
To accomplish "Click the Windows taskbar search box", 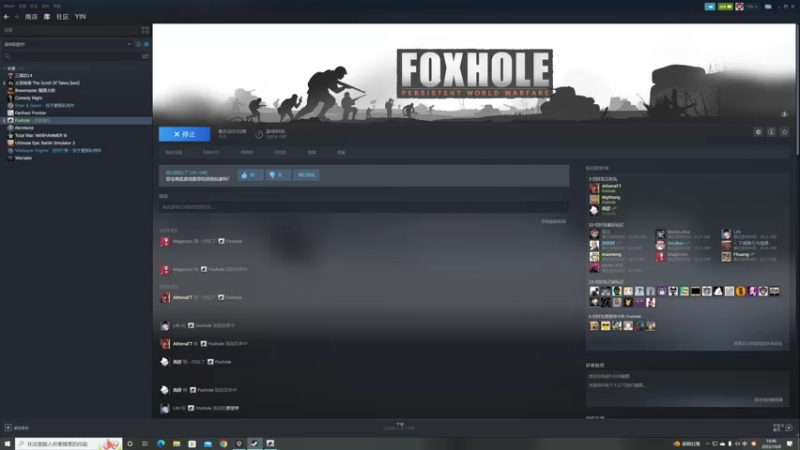I will pos(69,444).
